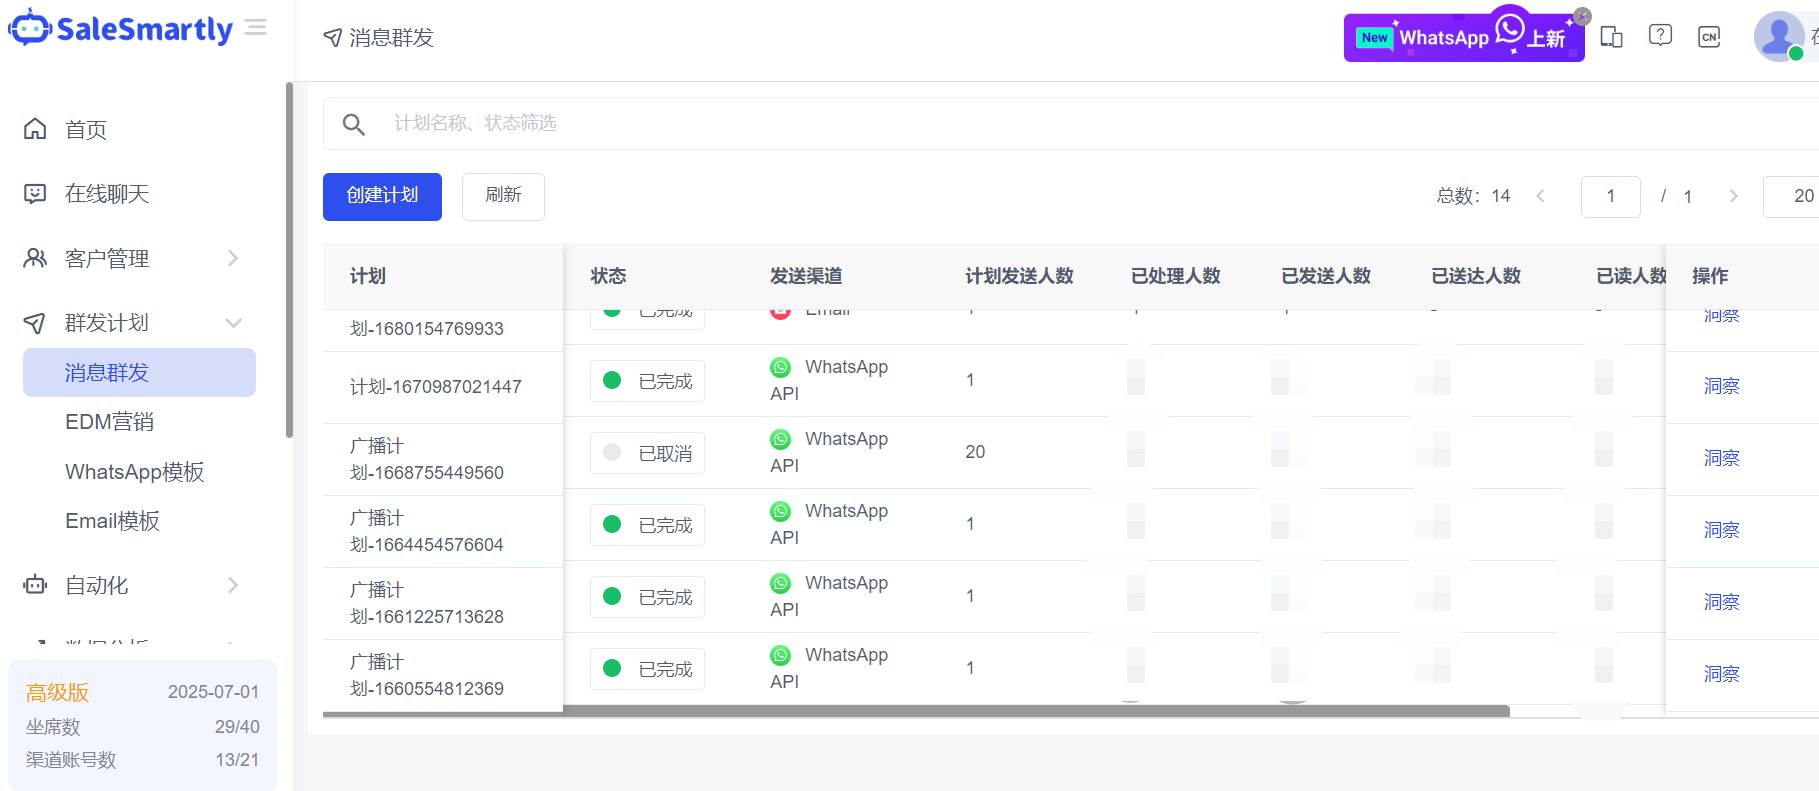The width and height of the screenshot is (1819, 791).
Task: Go to next page arrow
Action: pos(1733,196)
